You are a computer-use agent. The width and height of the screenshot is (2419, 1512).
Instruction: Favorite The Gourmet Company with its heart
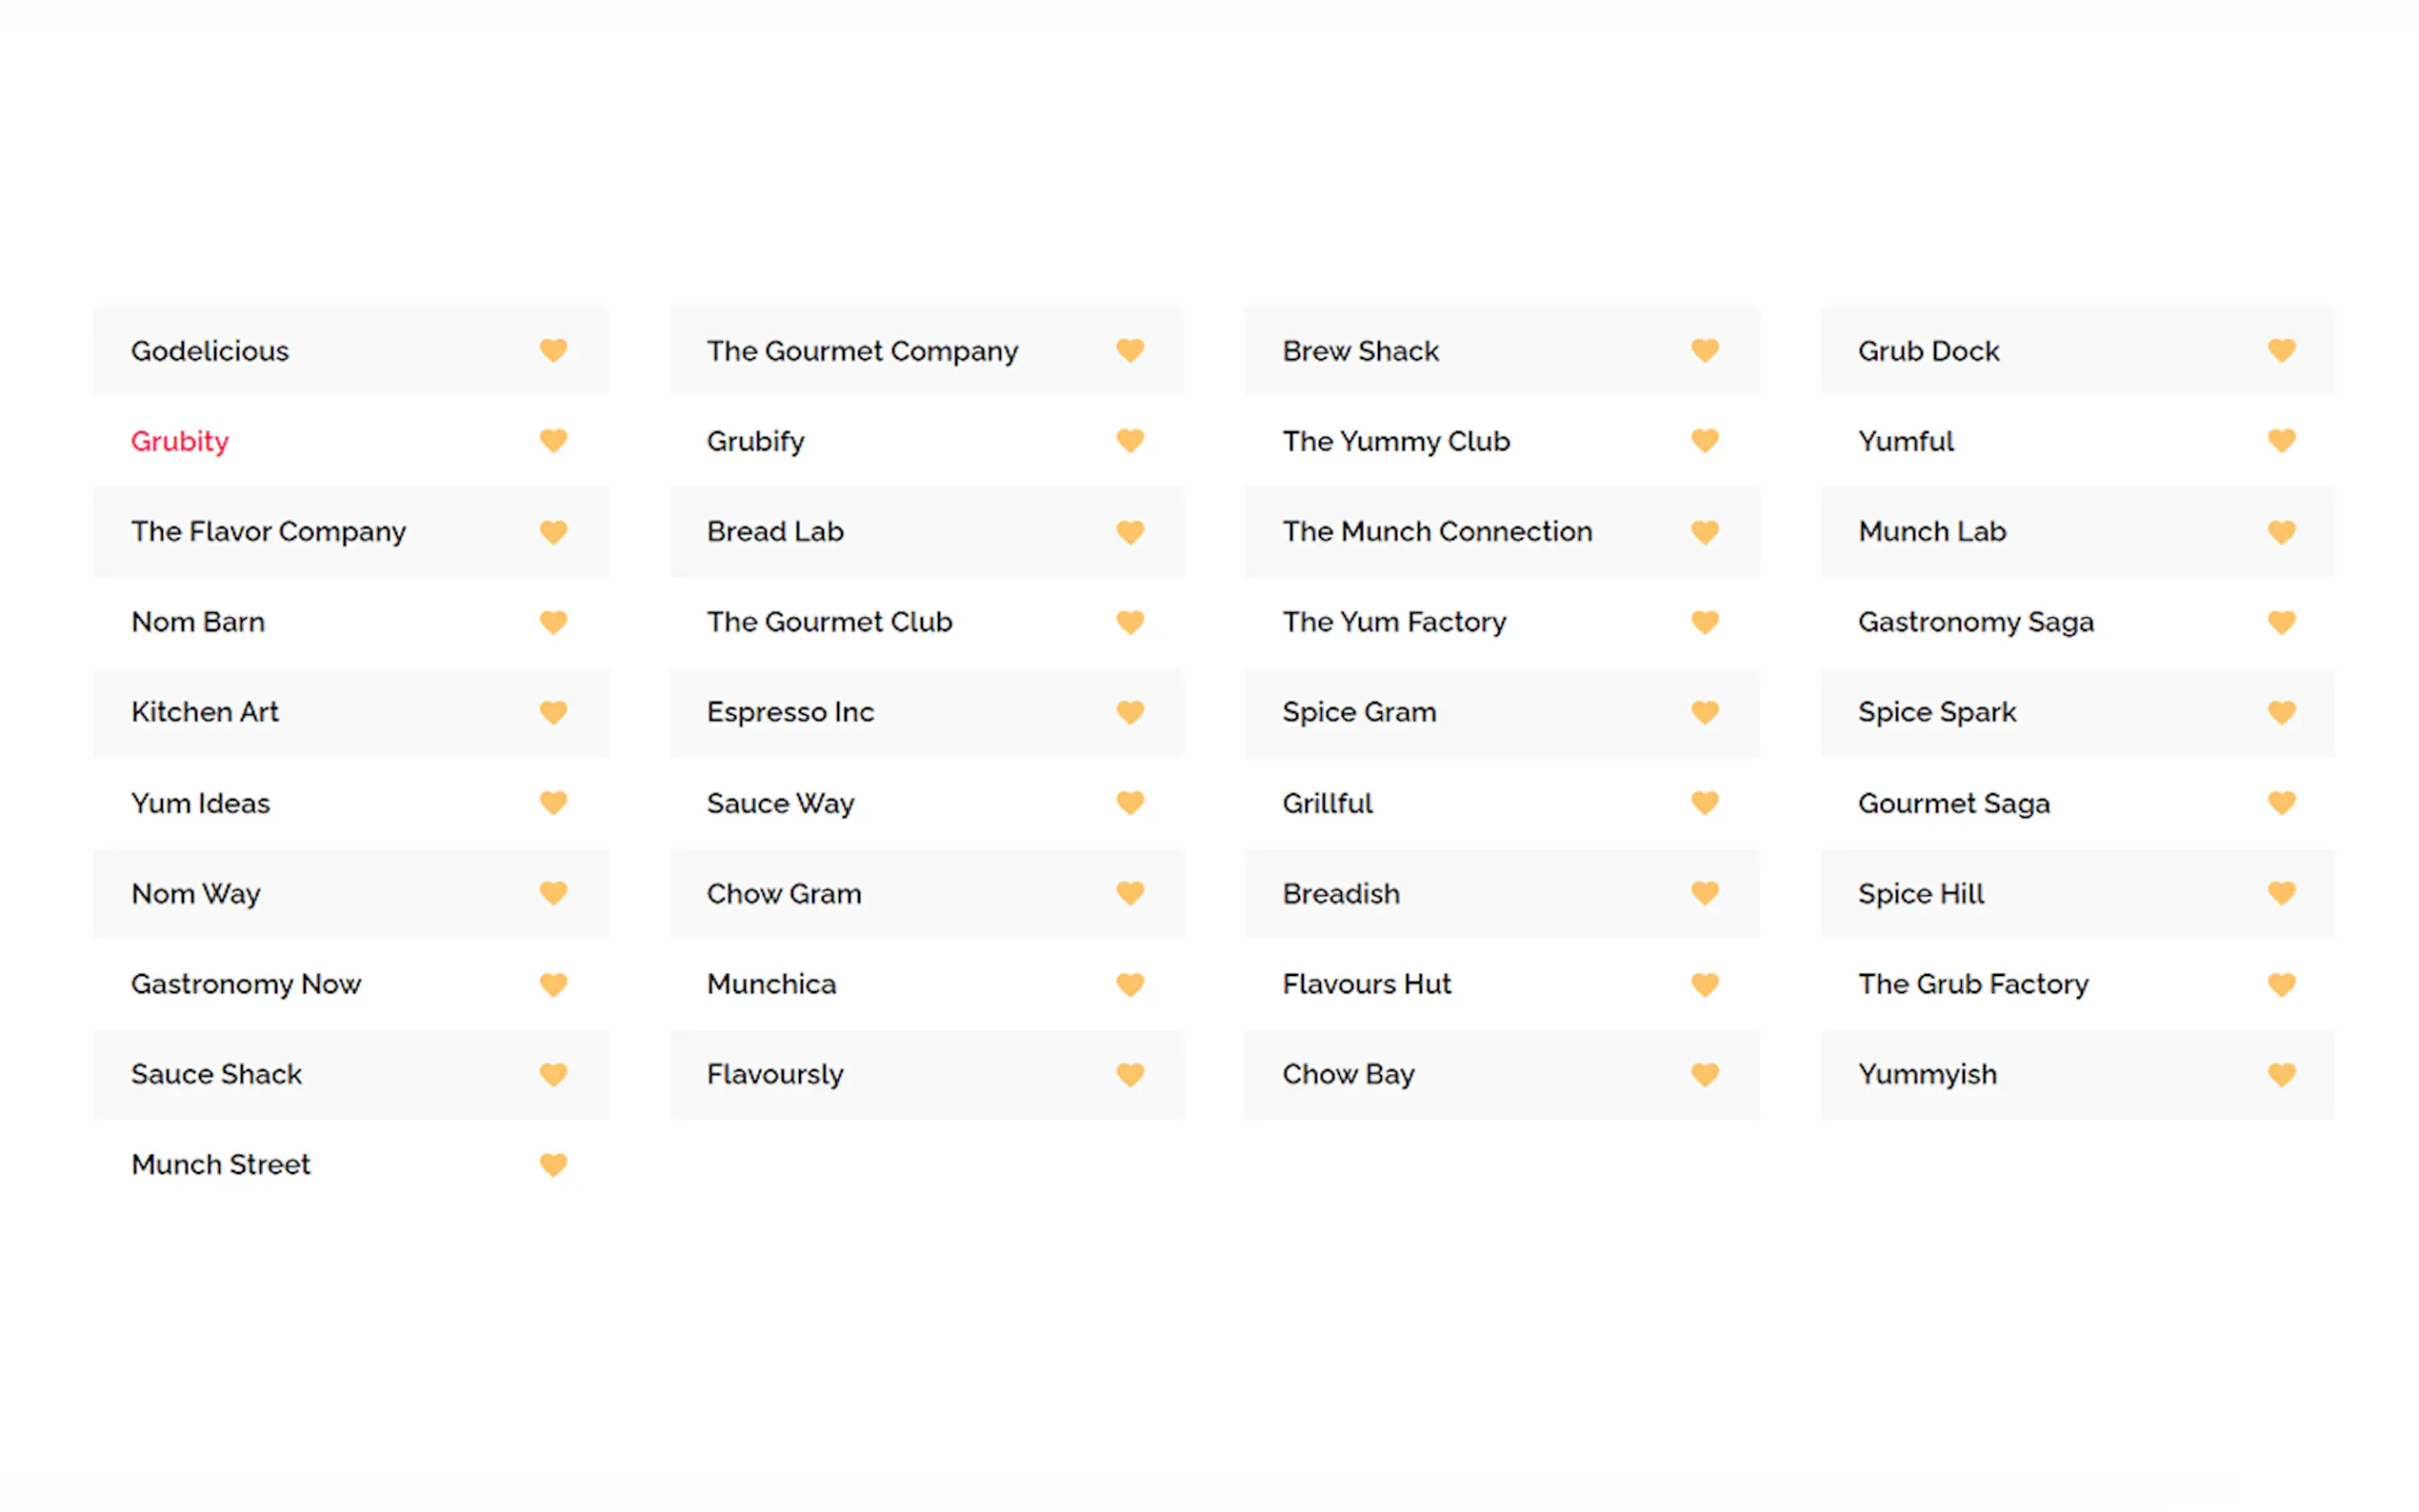1129,350
